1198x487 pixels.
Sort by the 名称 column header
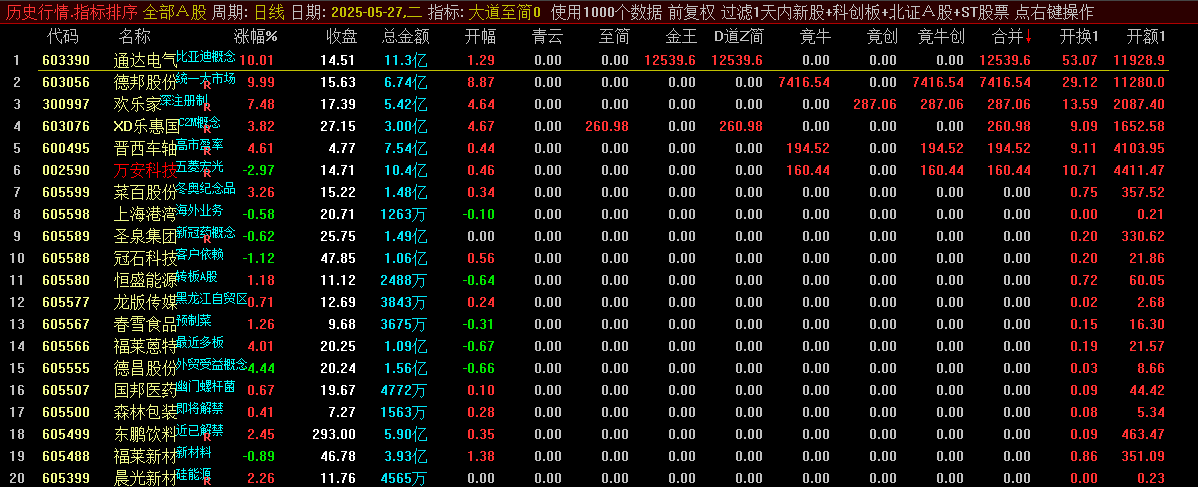[134, 36]
